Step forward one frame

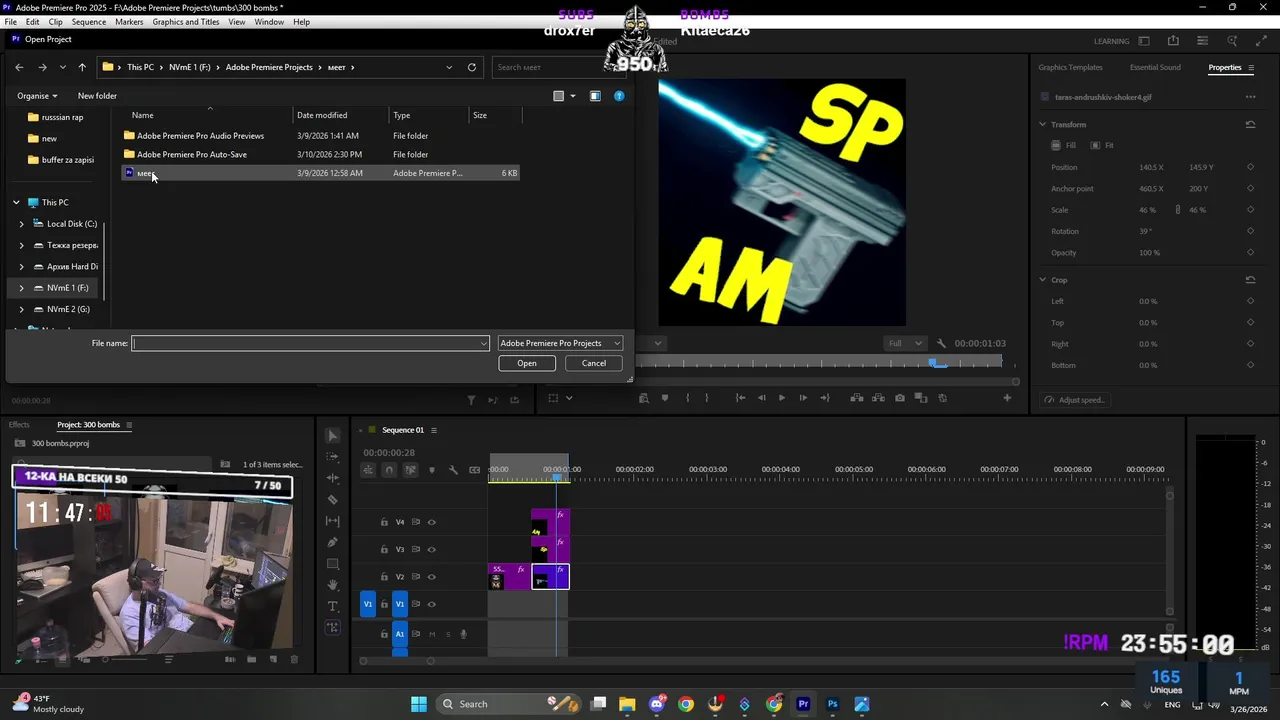click(x=803, y=398)
